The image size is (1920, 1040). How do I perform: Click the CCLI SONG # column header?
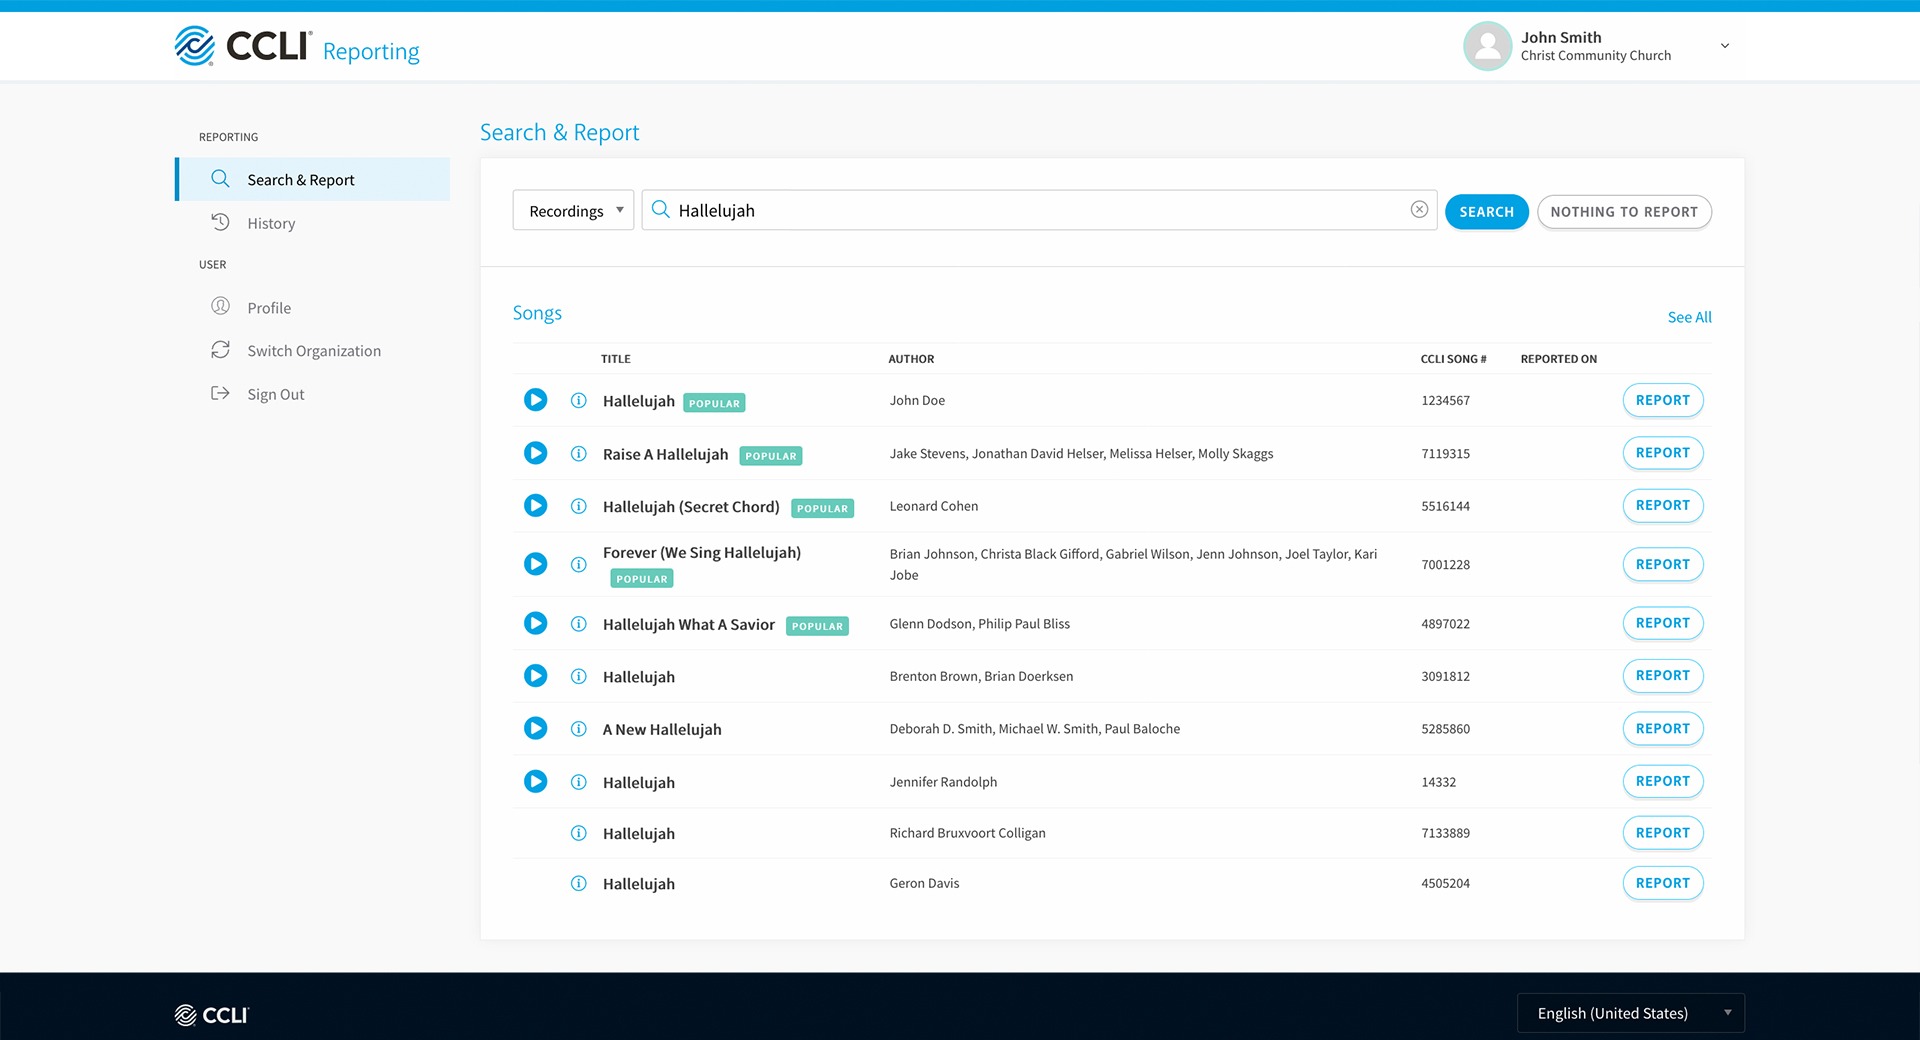tap(1453, 359)
